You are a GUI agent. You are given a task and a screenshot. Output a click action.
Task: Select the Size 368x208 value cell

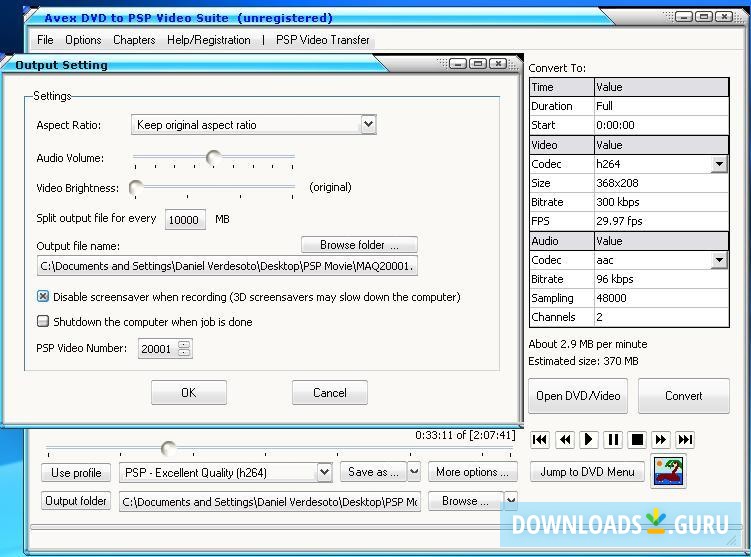point(661,183)
